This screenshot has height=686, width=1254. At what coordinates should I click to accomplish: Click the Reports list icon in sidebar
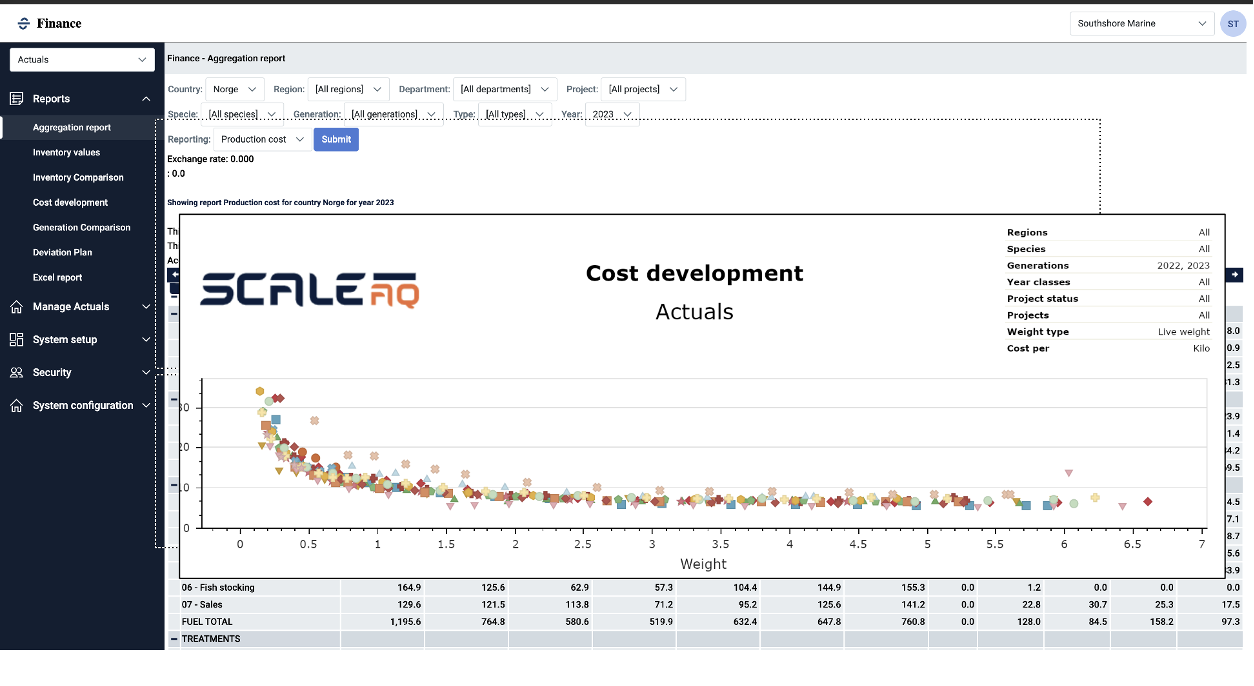16,99
